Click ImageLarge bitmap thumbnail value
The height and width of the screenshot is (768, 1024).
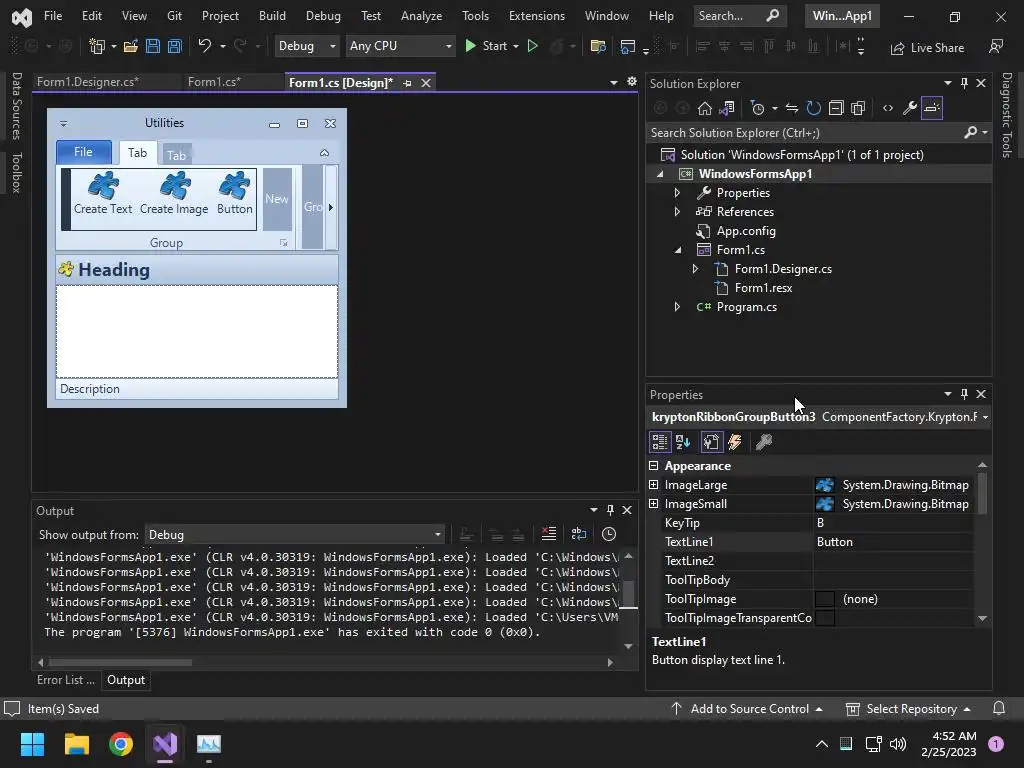825,485
